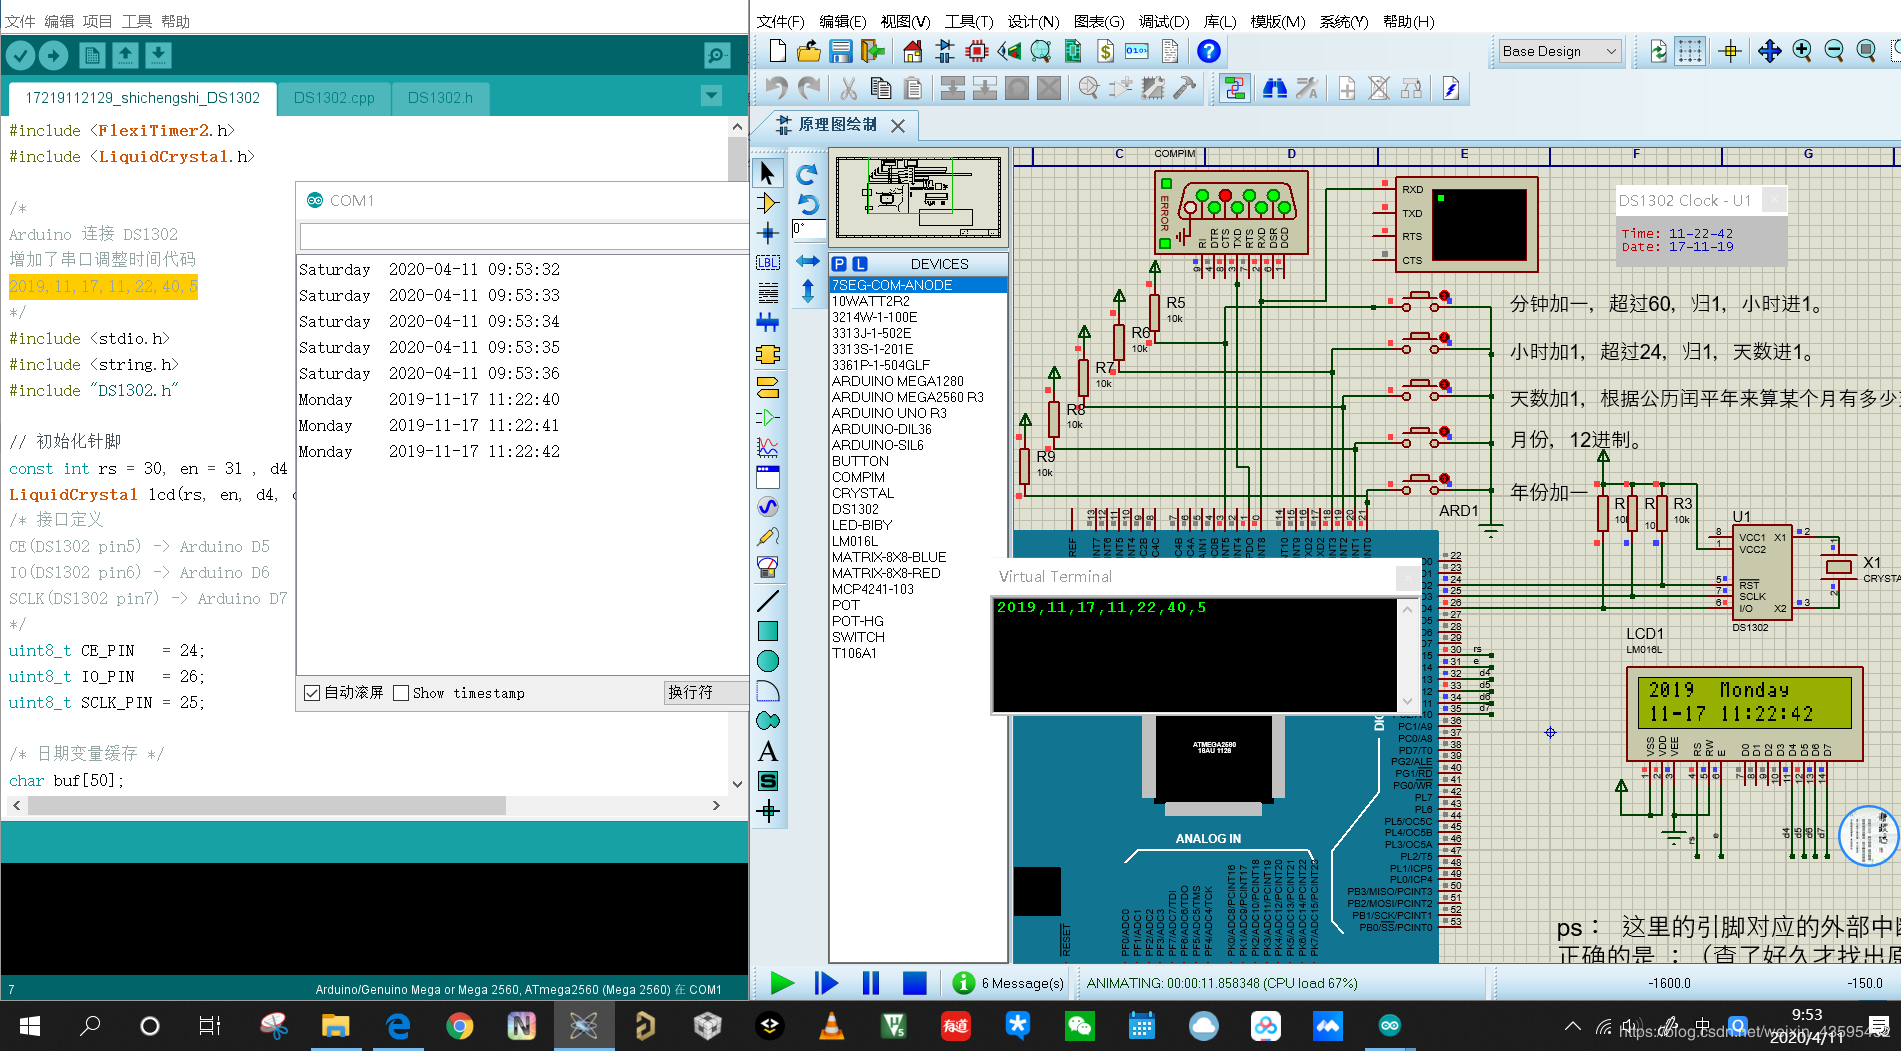Image resolution: width=1901 pixels, height=1051 pixels.
Task: Pause the running simulation
Action: [x=871, y=983]
